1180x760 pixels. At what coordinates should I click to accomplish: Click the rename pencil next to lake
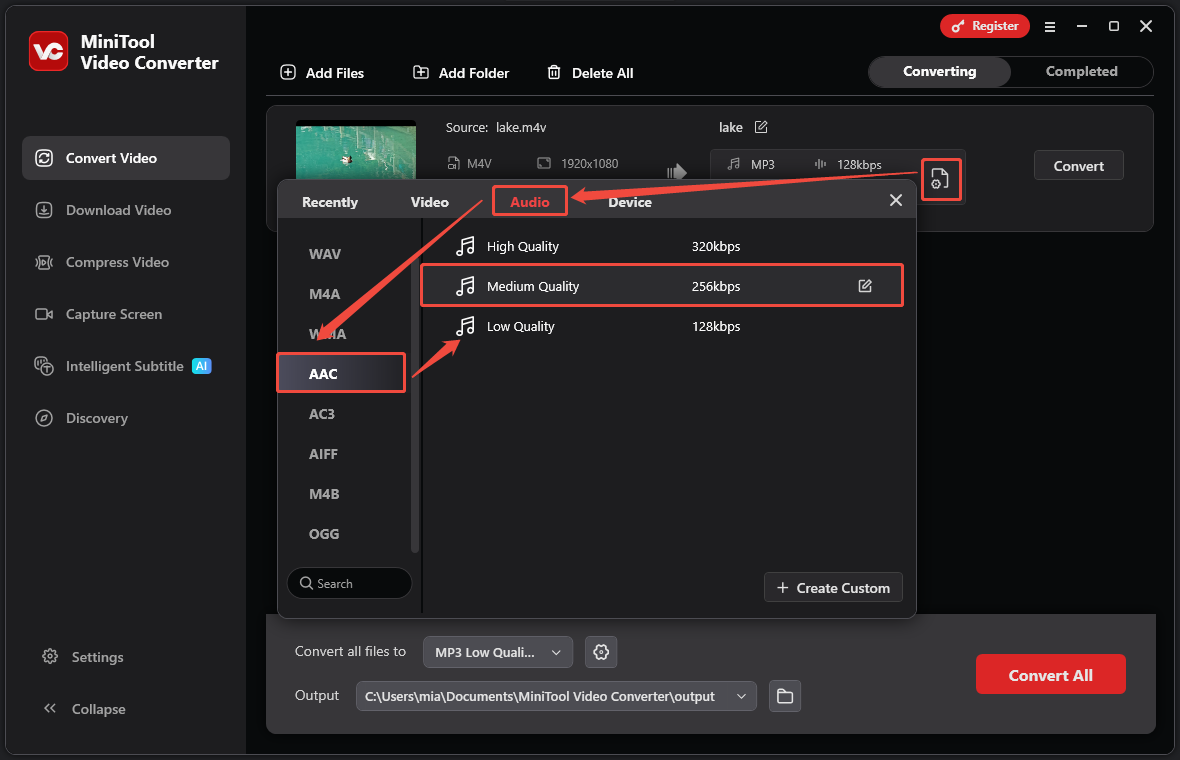(761, 127)
